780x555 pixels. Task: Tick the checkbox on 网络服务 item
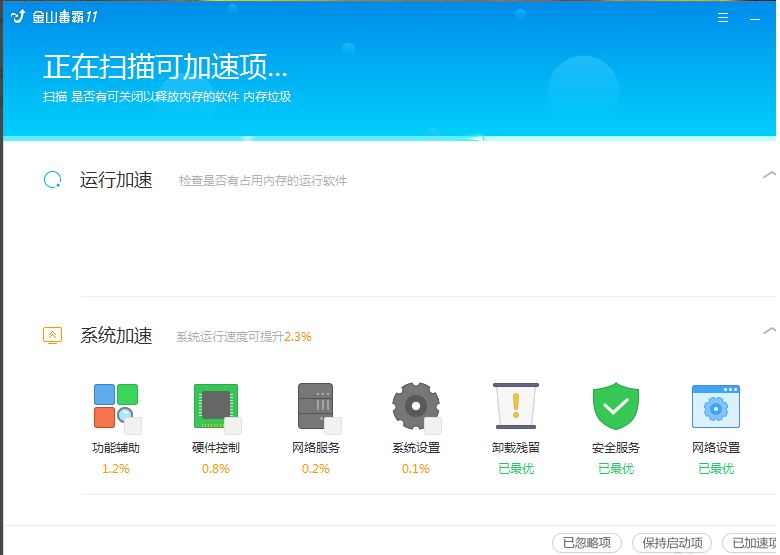point(333,426)
